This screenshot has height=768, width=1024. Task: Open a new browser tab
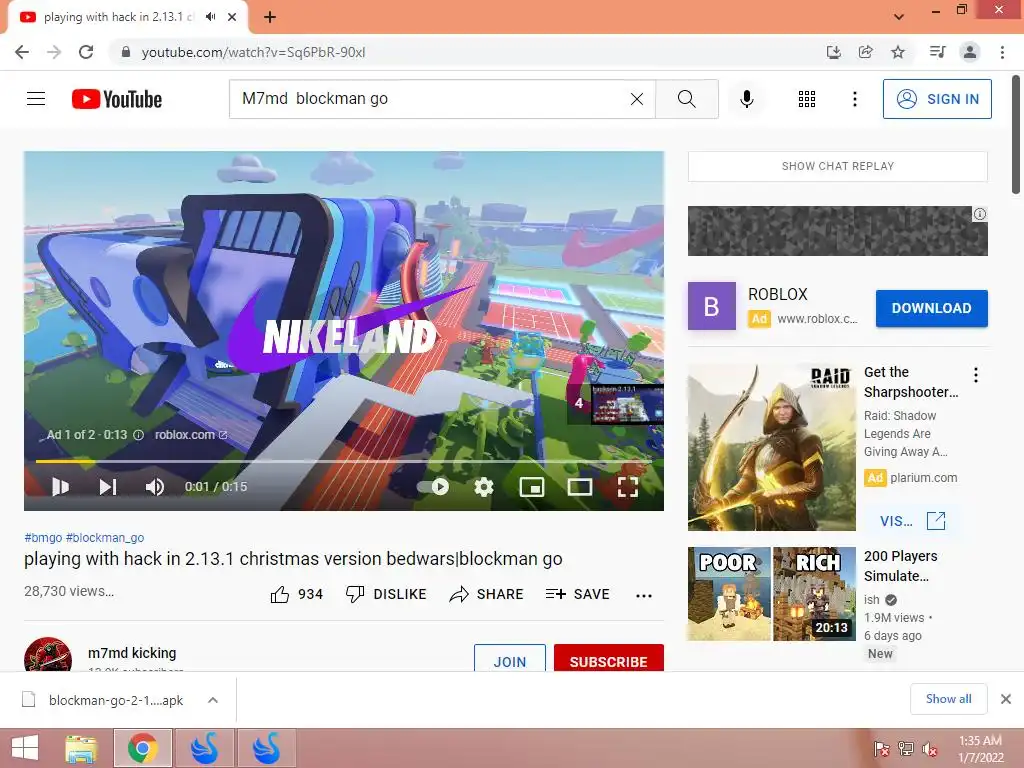(270, 17)
